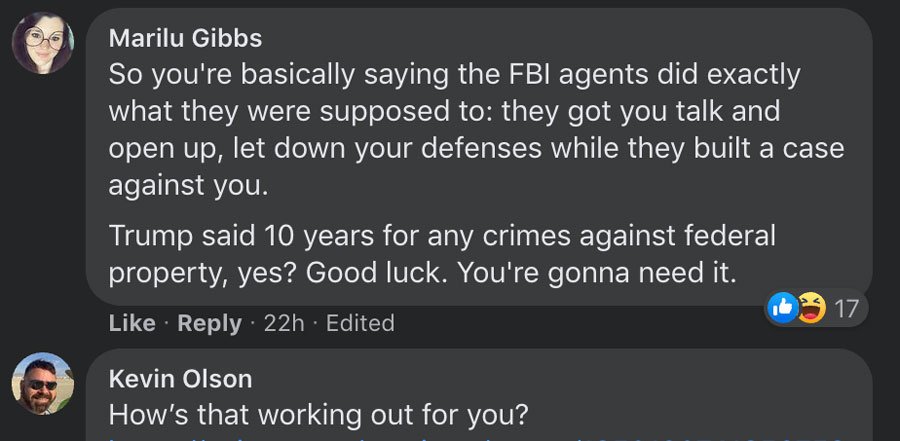The image size is (900, 441).
Task: Show edit history via Edited label
Action: point(360,323)
